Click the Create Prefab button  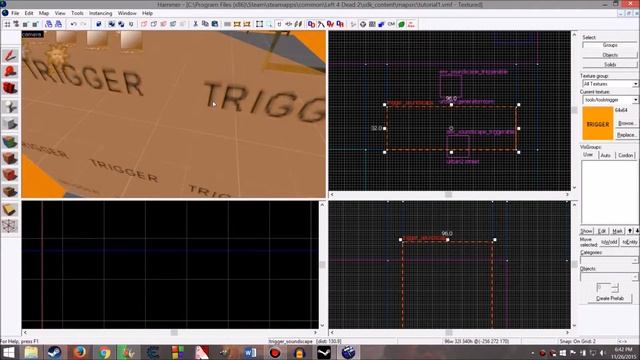pyautogui.click(x=610, y=298)
